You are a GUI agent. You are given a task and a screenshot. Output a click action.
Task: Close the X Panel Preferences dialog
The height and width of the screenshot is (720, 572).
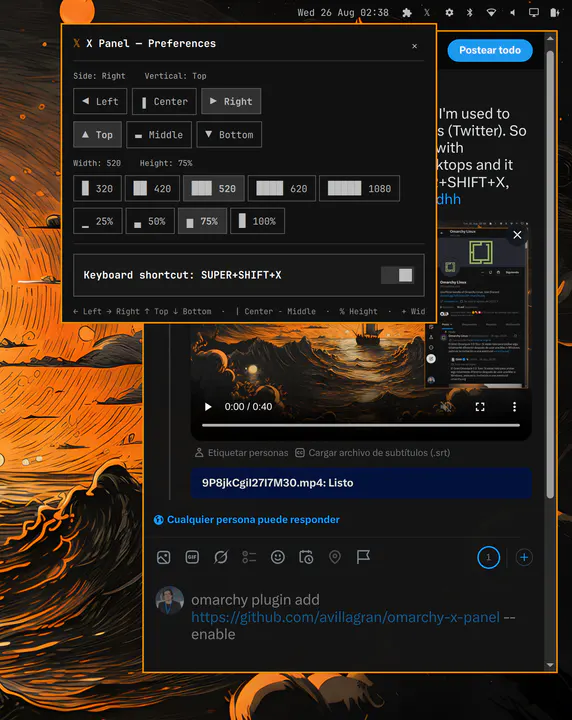click(x=415, y=46)
